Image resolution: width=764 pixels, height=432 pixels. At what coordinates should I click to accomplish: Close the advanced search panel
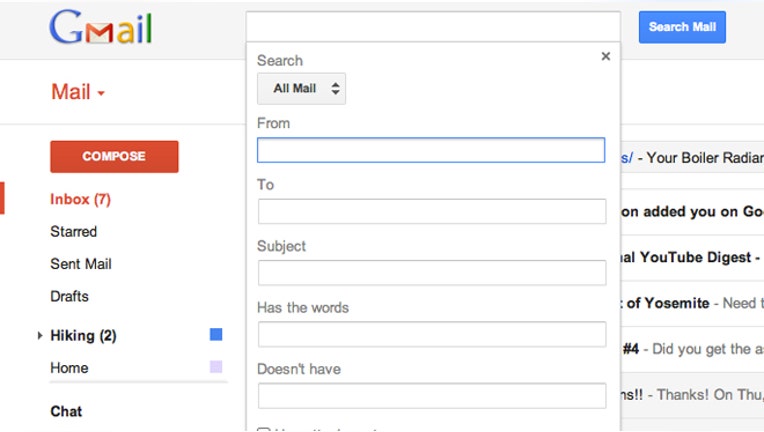click(x=606, y=56)
